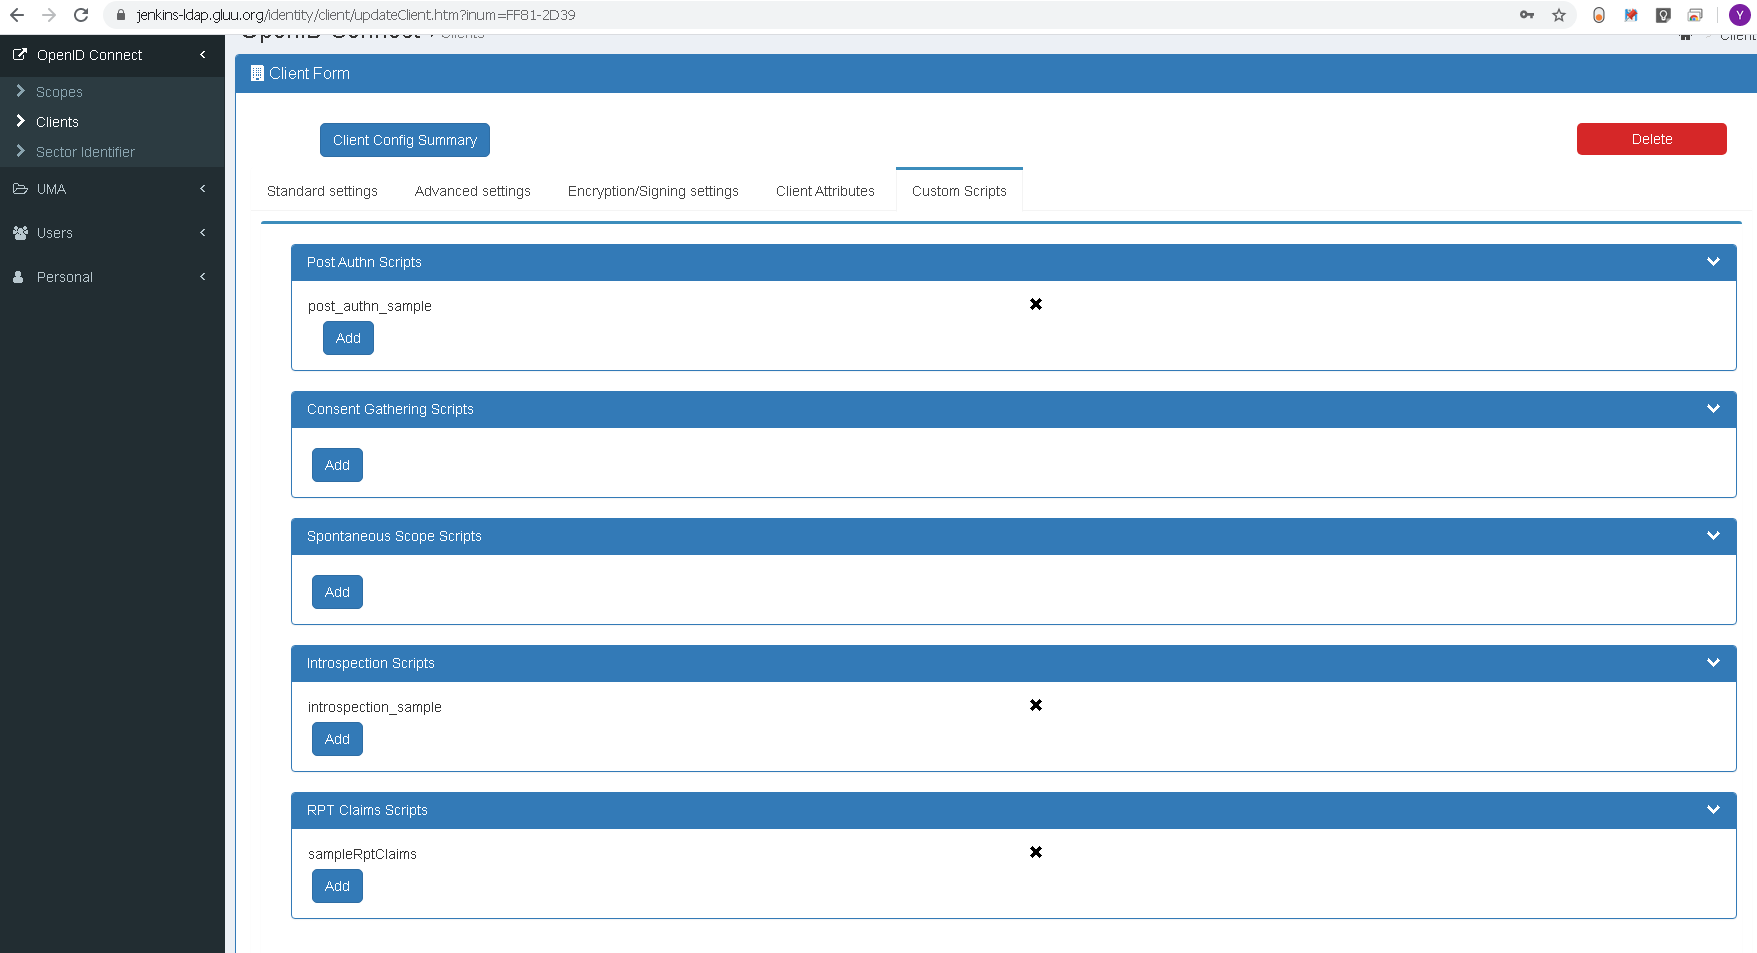This screenshot has height=953, width=1757.
Task: Remove the introspection_sample script
Action: [1036, 705]
